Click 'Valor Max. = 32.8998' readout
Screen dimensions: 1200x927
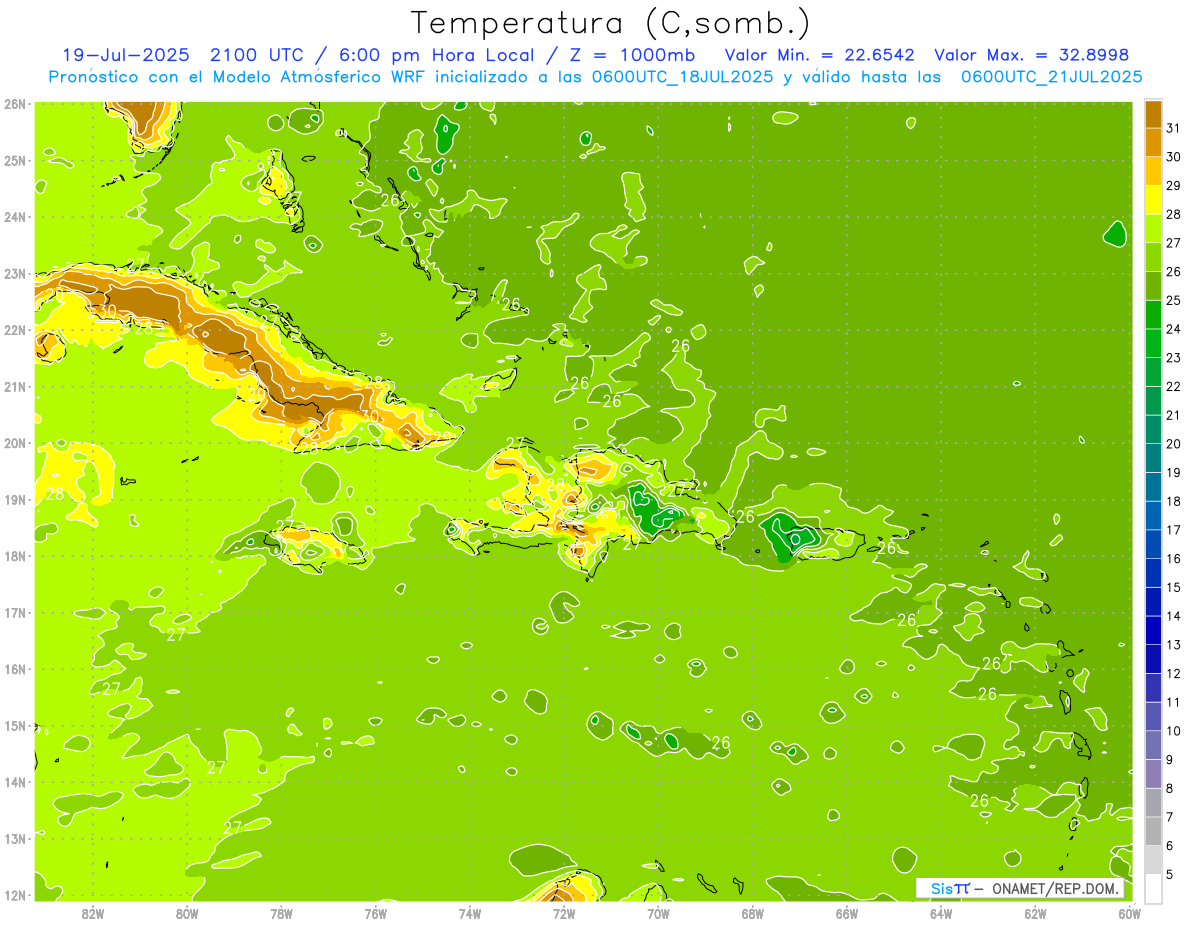(x=1033, y=55)
